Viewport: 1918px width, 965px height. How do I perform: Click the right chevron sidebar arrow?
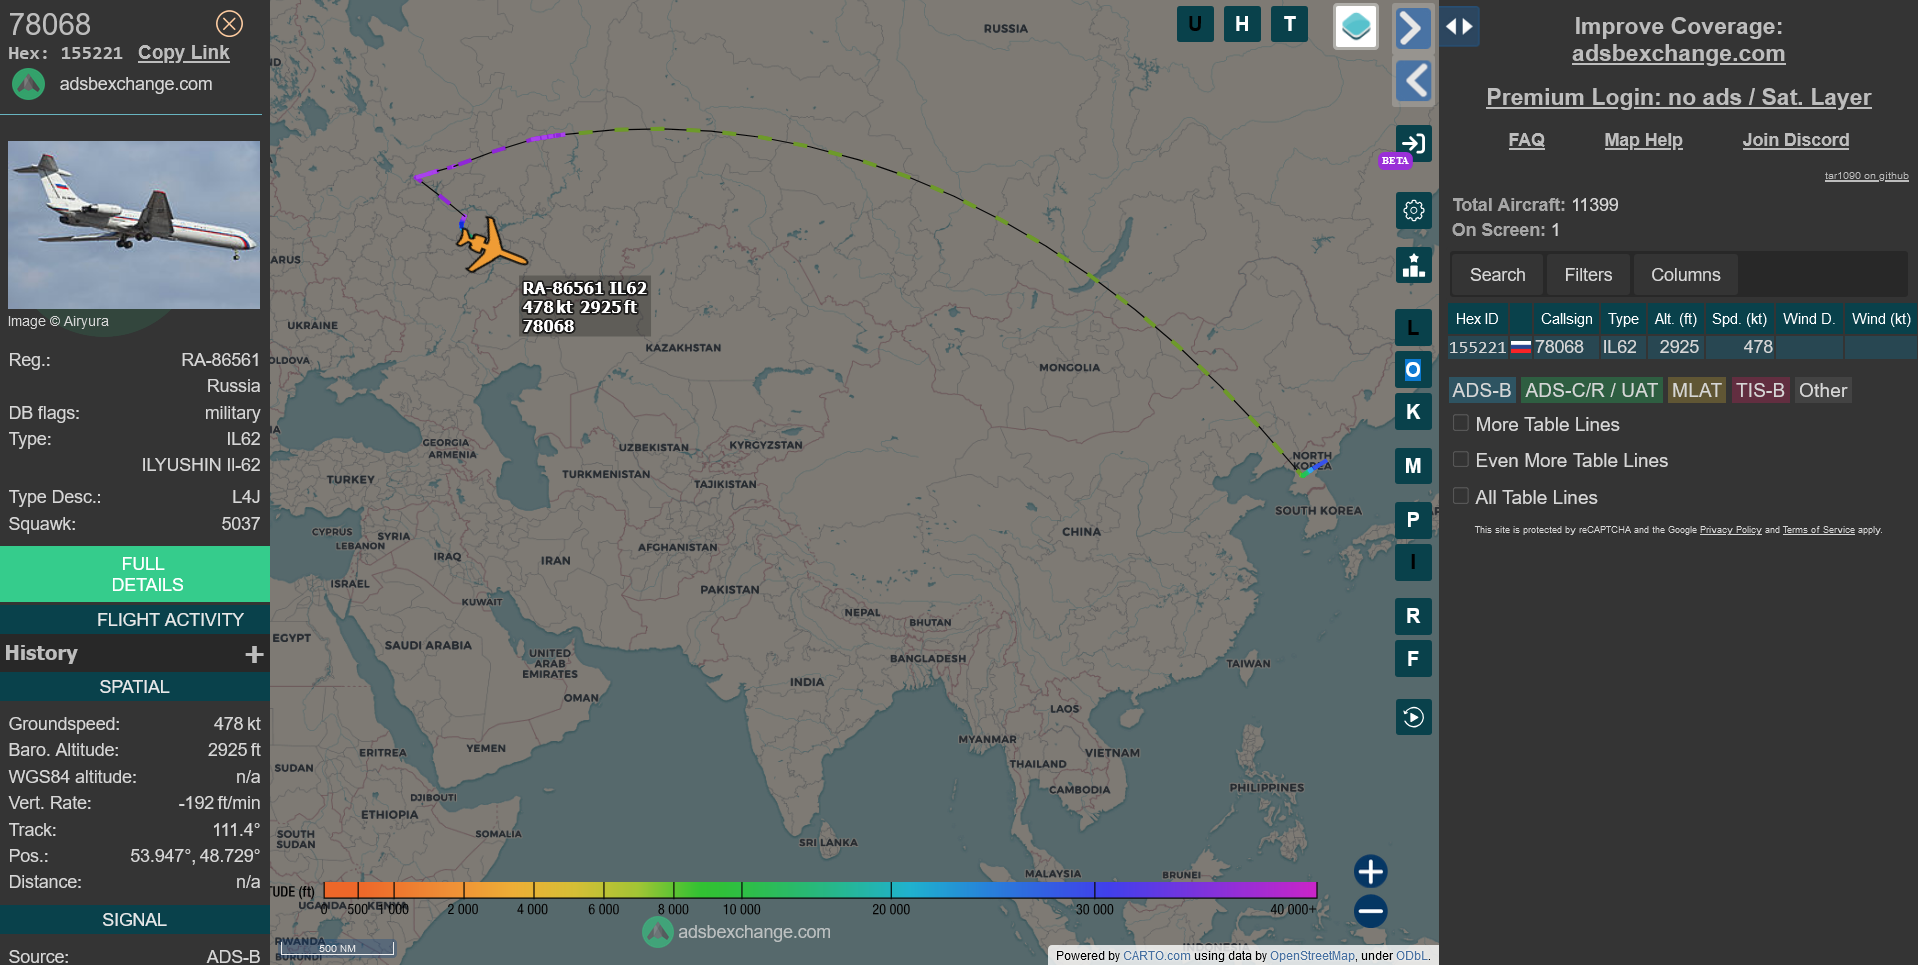pyautogui.click(x=1413, y=27)
